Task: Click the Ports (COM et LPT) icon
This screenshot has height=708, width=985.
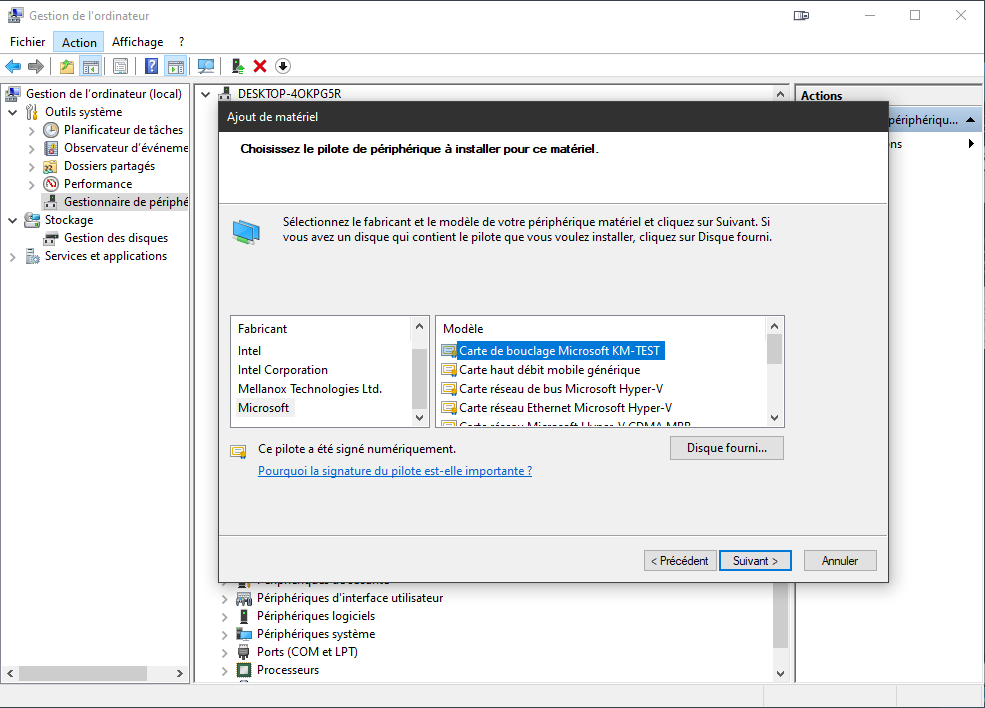Action: point(244,652)
